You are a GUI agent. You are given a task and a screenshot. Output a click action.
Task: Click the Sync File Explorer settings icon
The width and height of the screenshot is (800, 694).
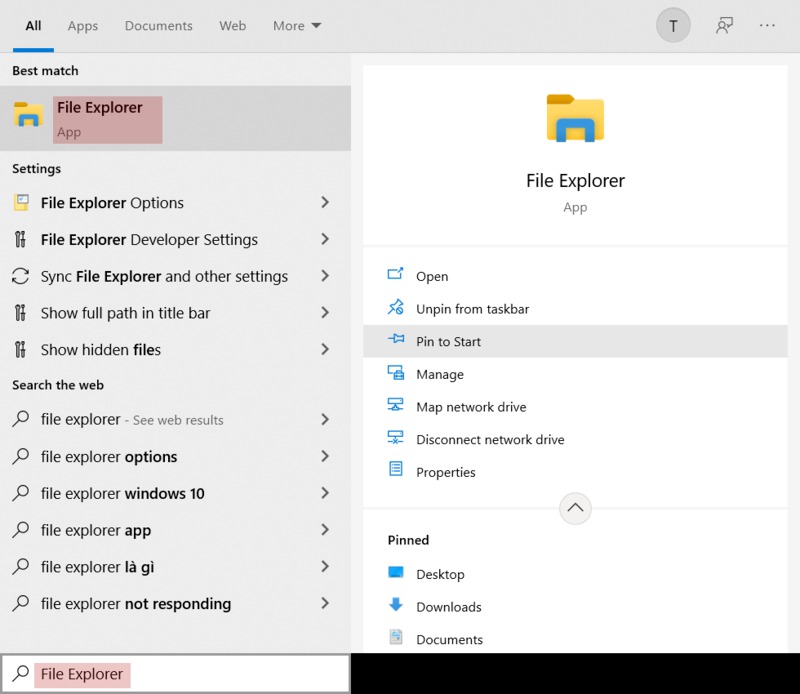pos(22,276)
